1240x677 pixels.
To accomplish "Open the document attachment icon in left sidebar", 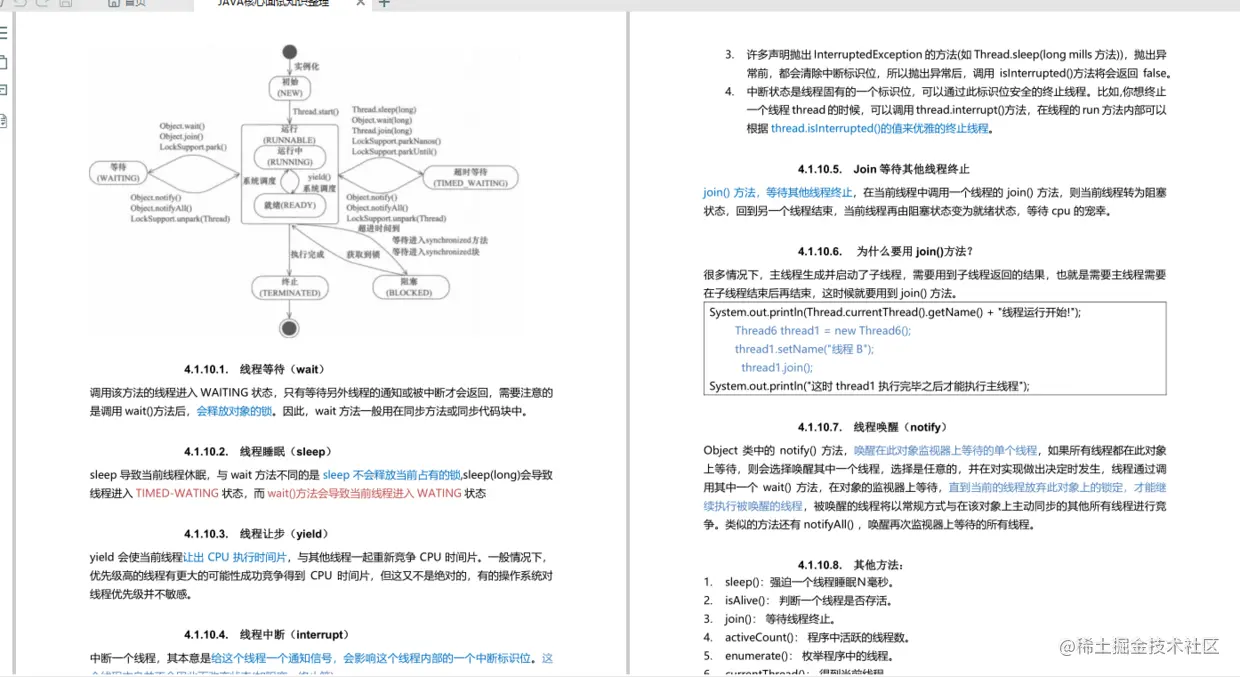I will point(3,120).
